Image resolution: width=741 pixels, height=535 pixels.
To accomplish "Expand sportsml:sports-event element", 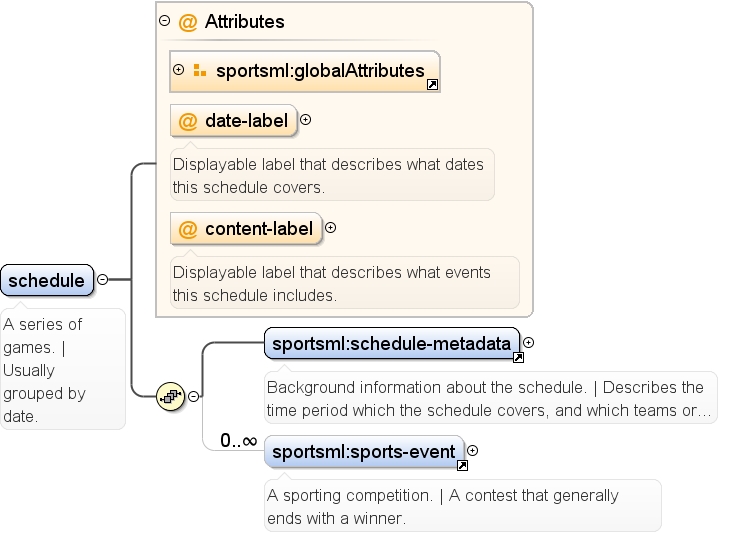I will pos(473,451).
